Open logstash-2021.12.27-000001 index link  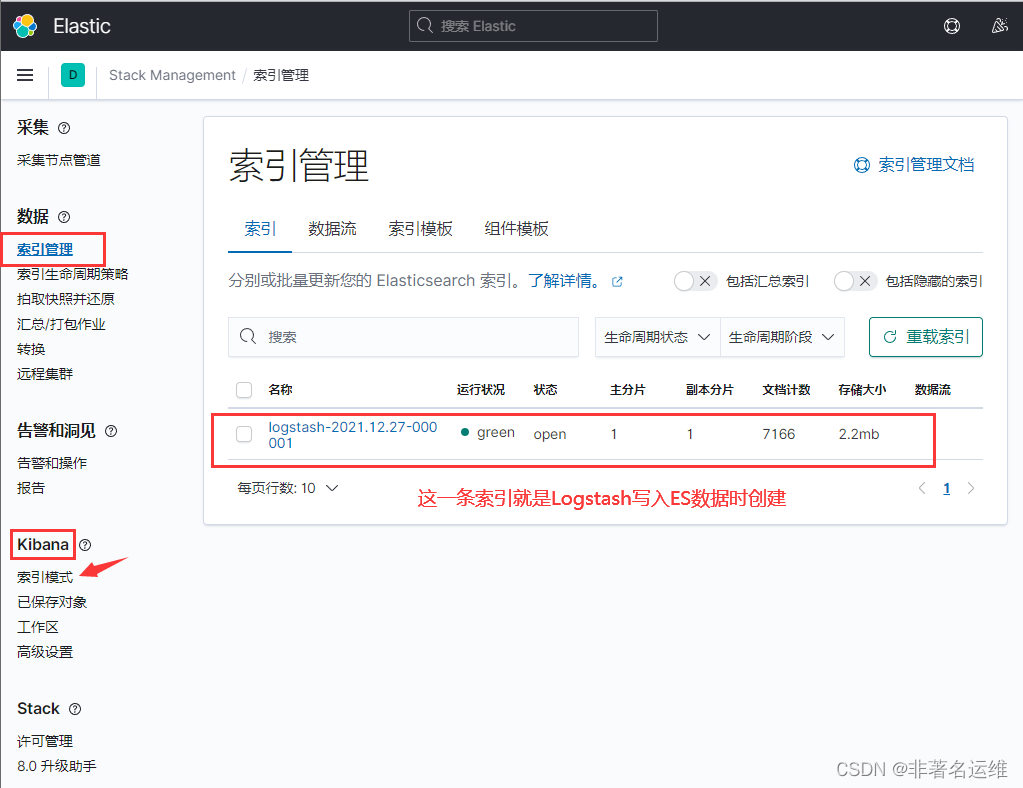point(352,435)
